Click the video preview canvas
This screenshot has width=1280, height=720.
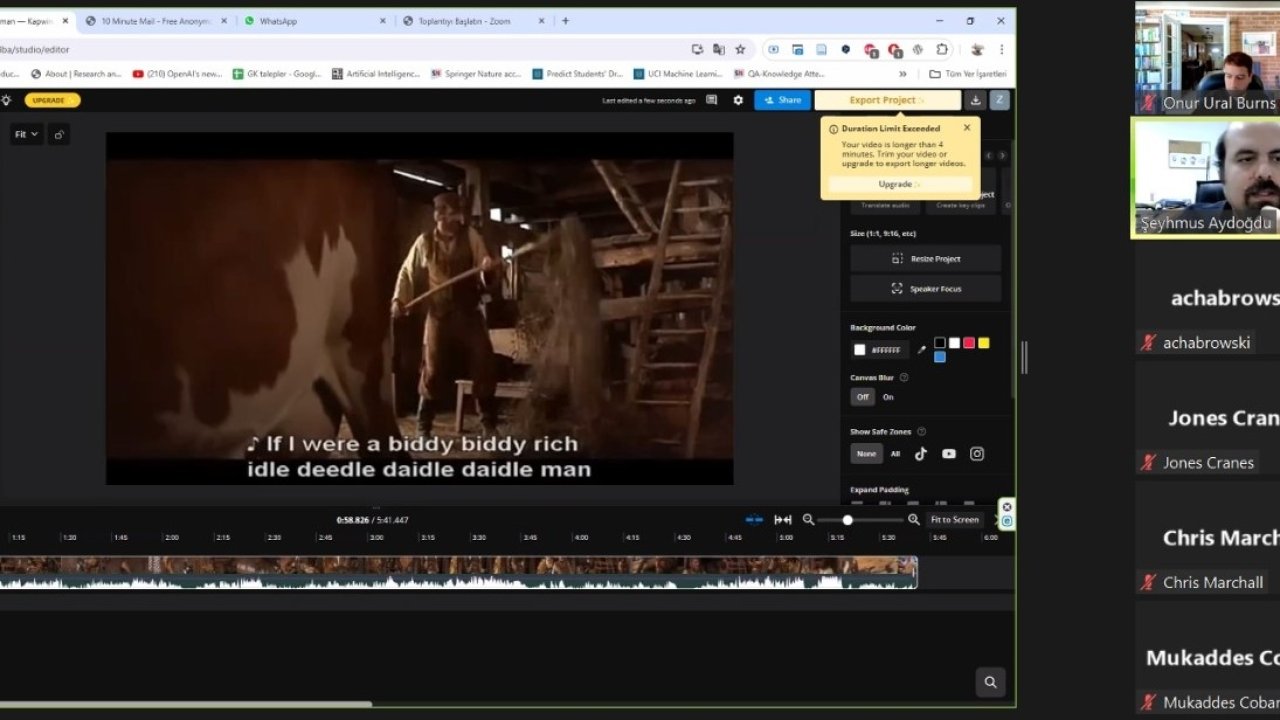[x=420, y=308]
